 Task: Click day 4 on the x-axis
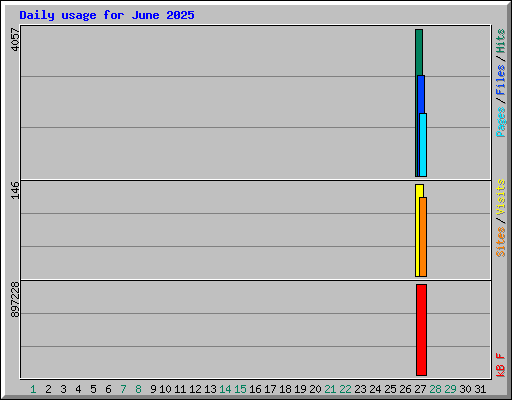point(78,389)
